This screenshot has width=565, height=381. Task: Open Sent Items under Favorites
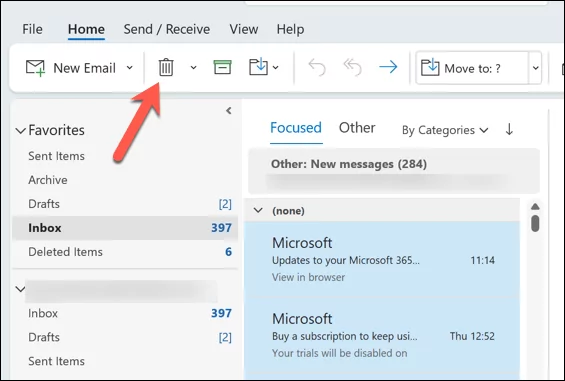(x=56, y=156)
